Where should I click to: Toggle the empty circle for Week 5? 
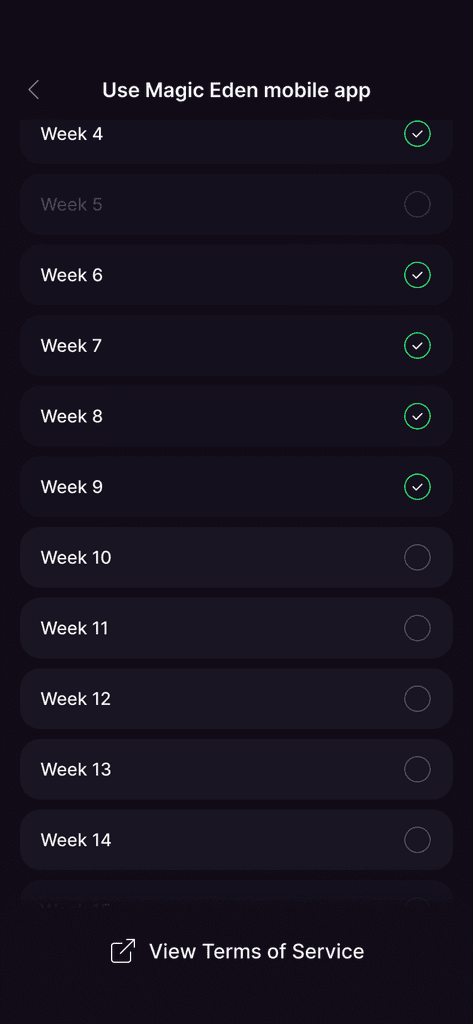point(417,204)
